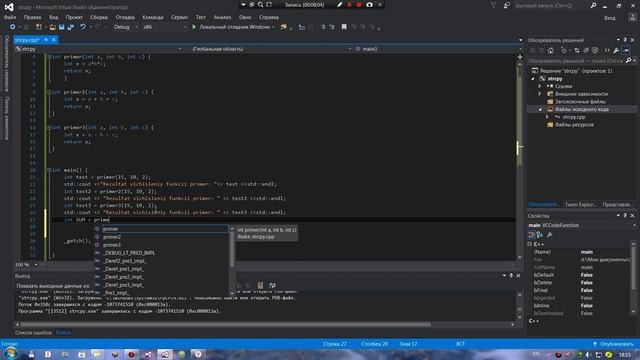Click the Save file toolbar icon
The height and width of the screenshot is (360, 640).
[x=61, y=27]
